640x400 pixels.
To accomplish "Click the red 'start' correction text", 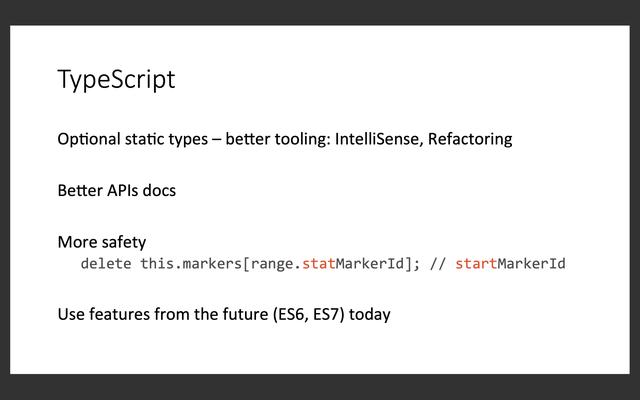I will 475,264.
